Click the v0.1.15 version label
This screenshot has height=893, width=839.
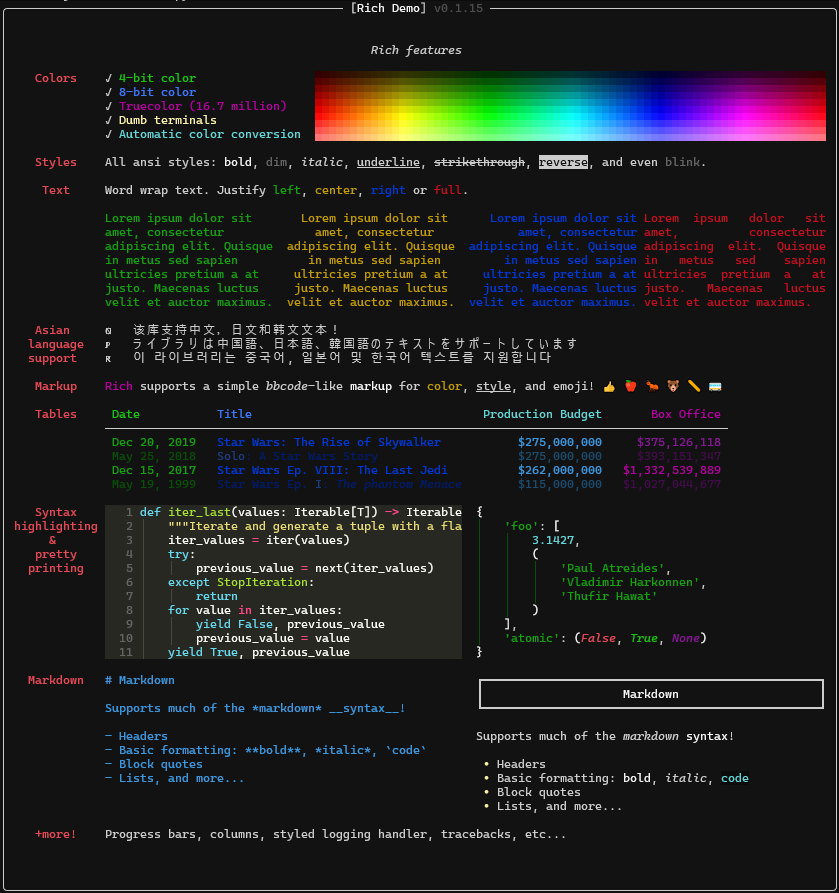tap(459, 8)
